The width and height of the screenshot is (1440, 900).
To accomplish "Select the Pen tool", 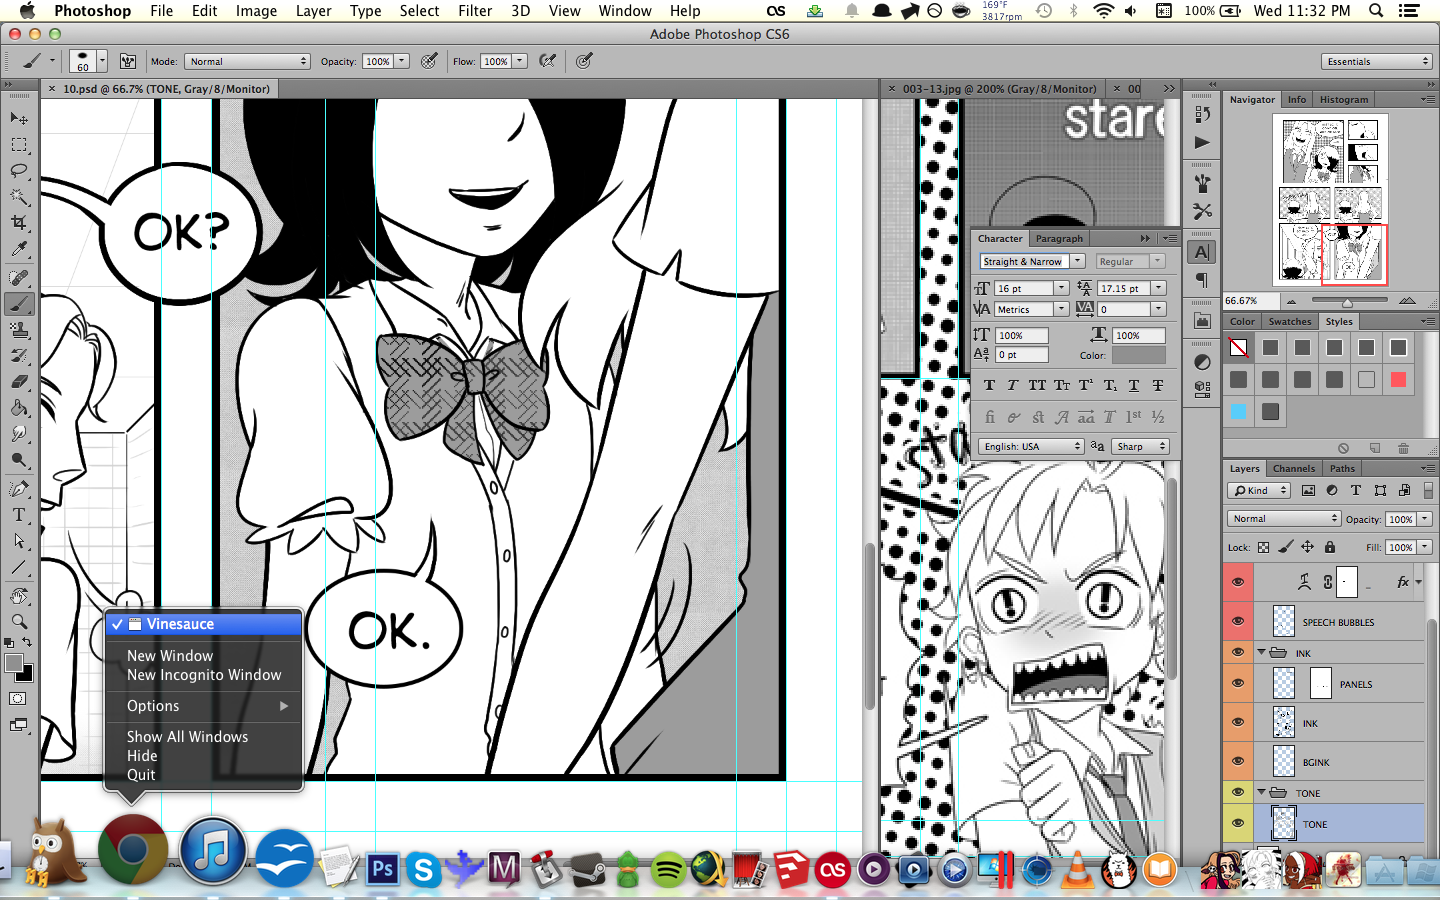I will coord(19,489).
